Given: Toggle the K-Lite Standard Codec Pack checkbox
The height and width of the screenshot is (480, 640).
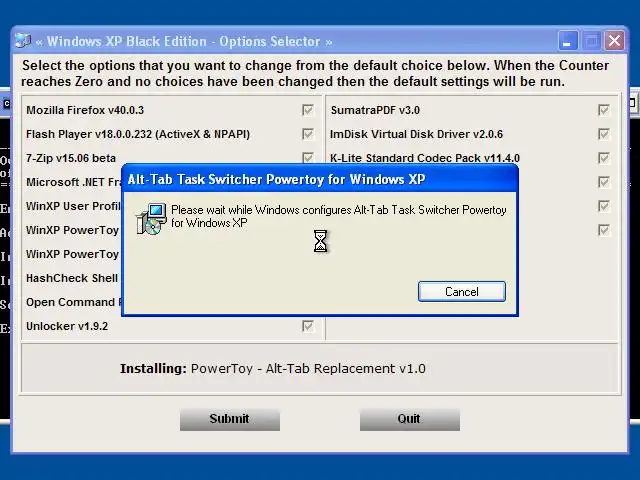Looking at the screenshot, I should pyautogui.click(x=604, y=158).
